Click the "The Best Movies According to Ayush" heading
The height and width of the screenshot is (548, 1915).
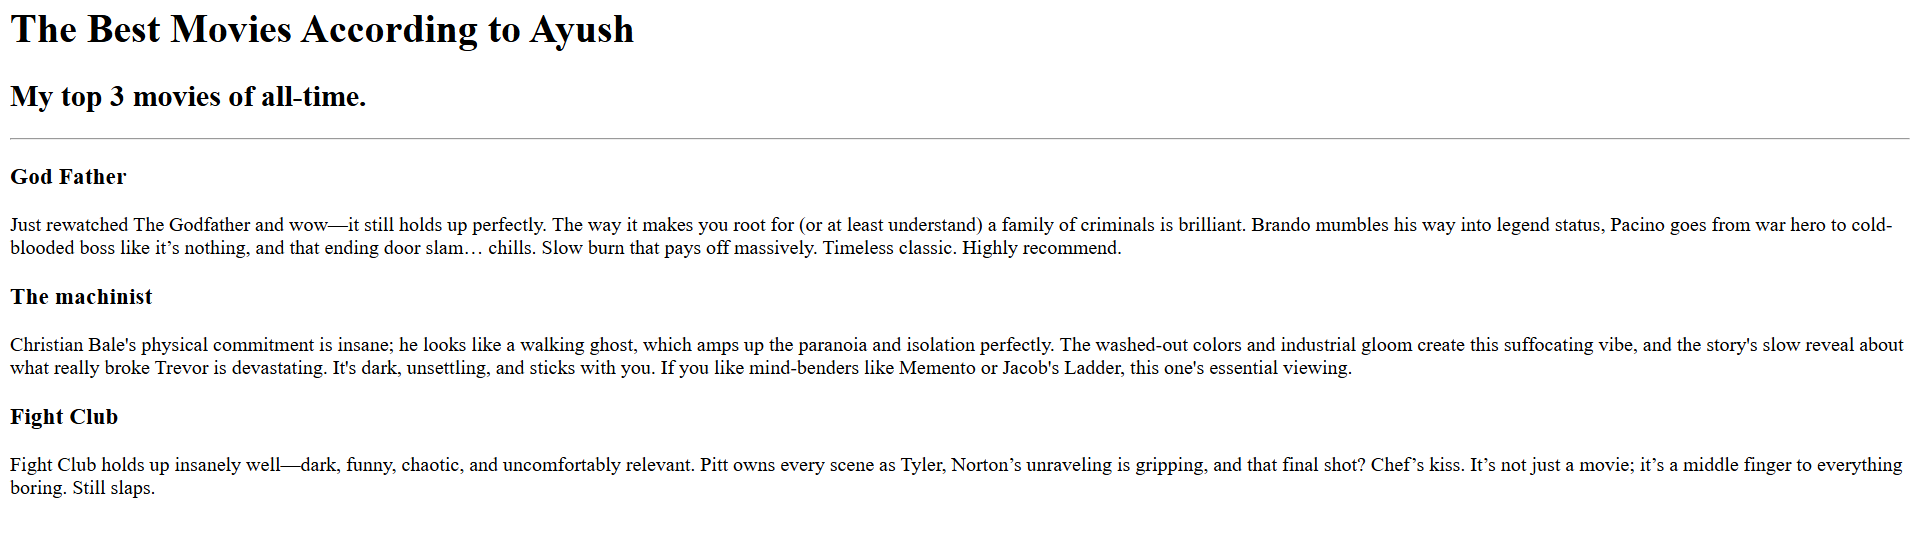tap(322, 30)
